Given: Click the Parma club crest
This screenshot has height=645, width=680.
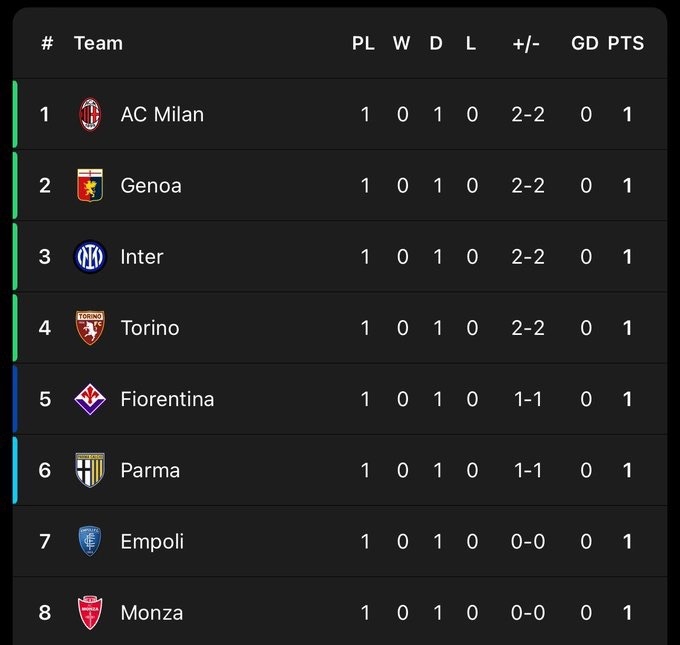Looking at the screenshot, I should [x=91, y=470].
